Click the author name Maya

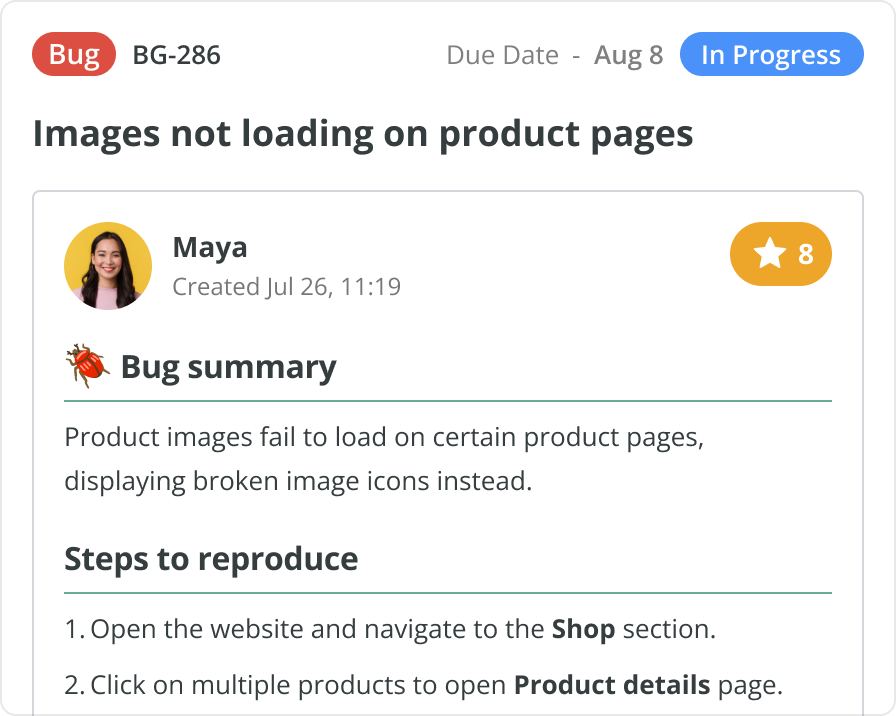[x=210, y=247]
